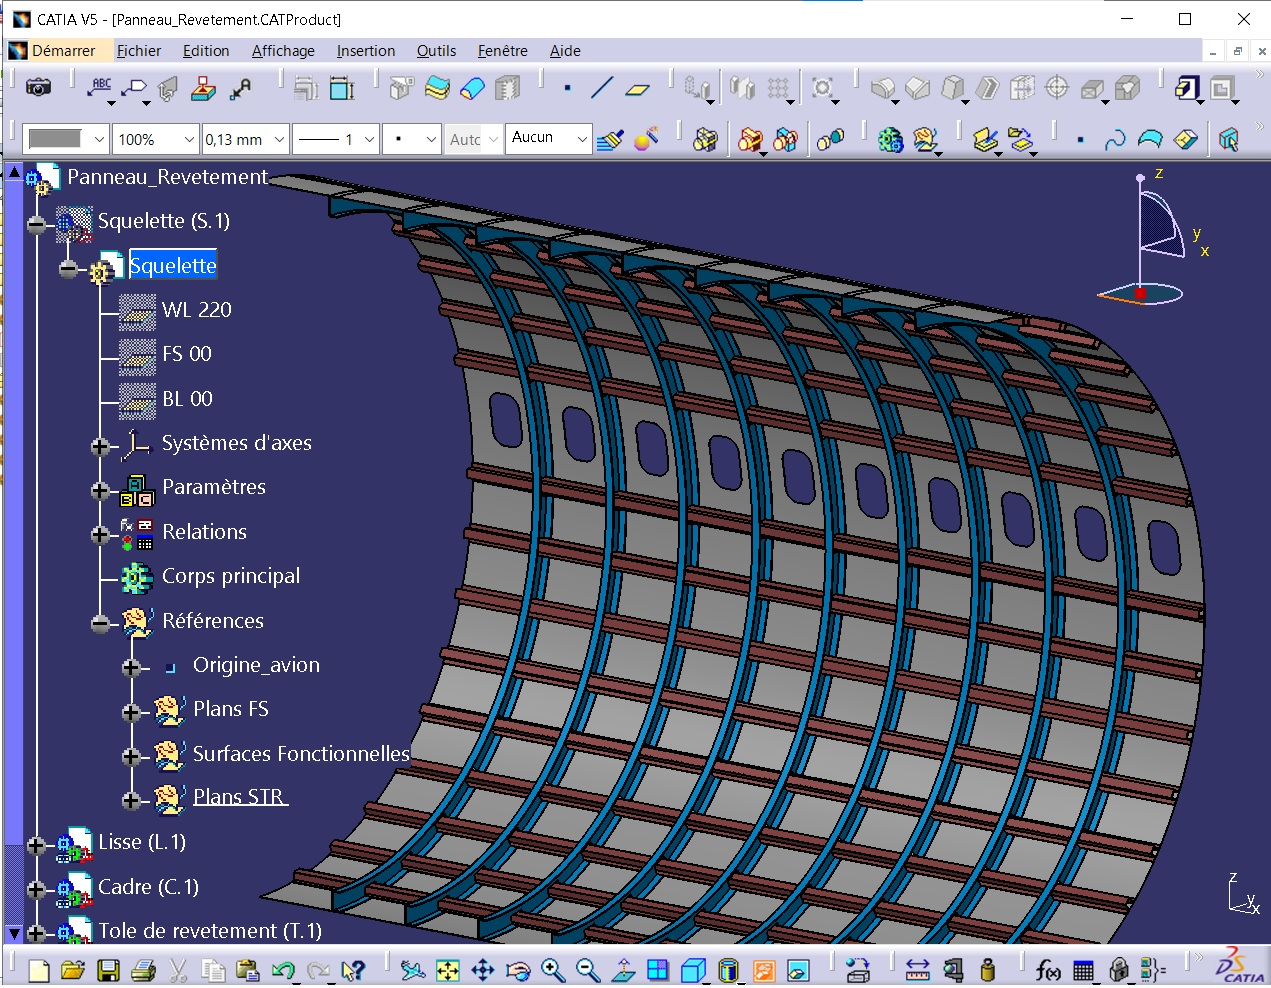Click the design table icon
Screen dimensions: 1271x988
tap(1083, 969)
